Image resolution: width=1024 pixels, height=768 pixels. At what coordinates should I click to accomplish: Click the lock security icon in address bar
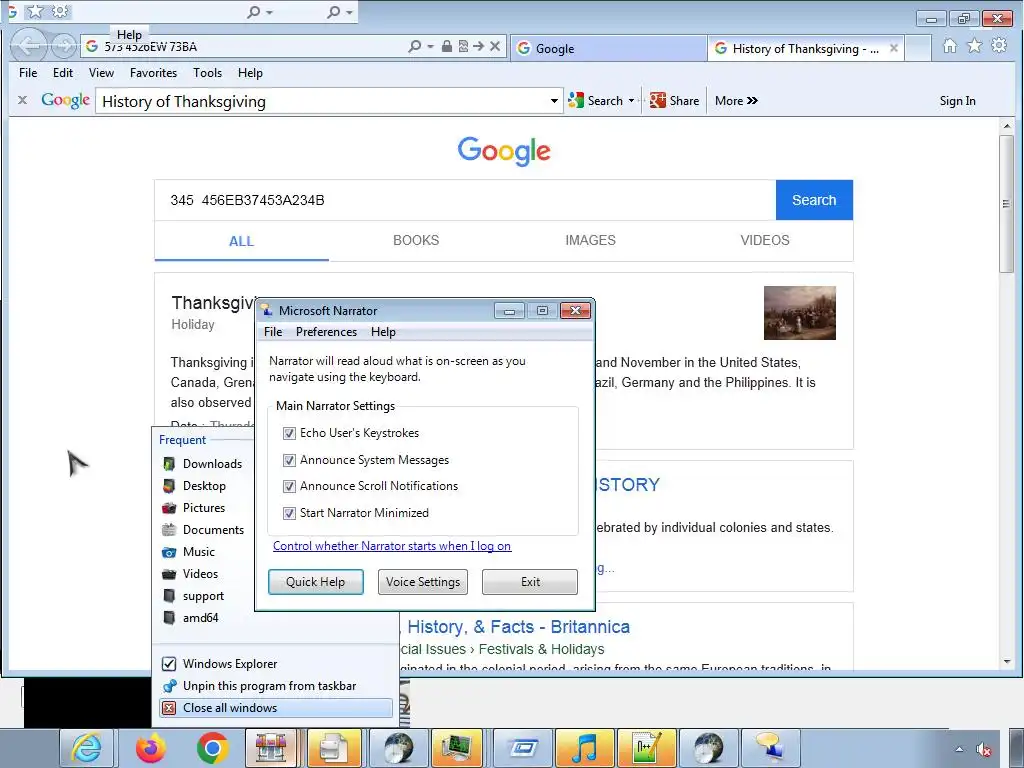pyautogui.click(x=447, y=46)
